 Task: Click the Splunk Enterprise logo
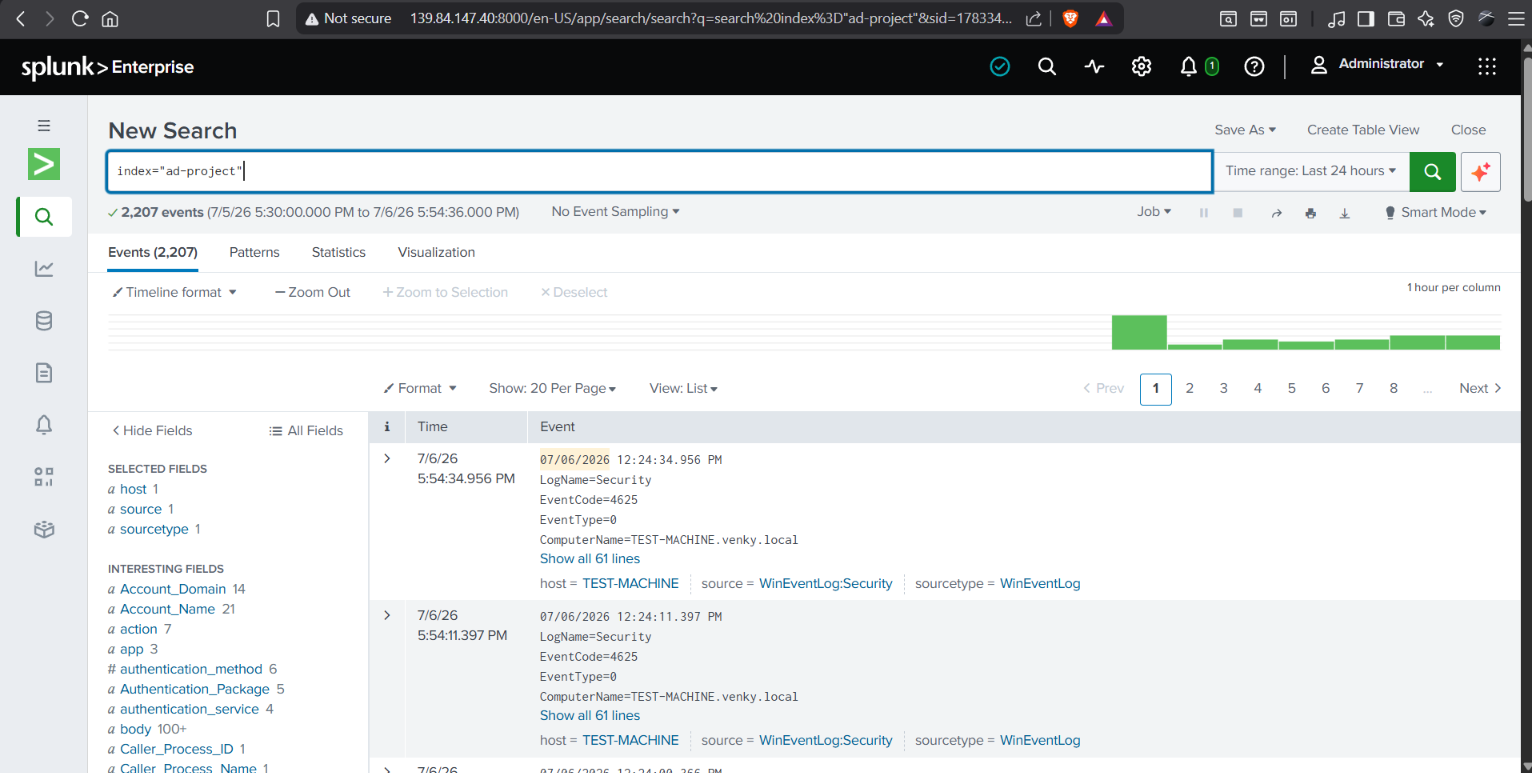point(107,67)
